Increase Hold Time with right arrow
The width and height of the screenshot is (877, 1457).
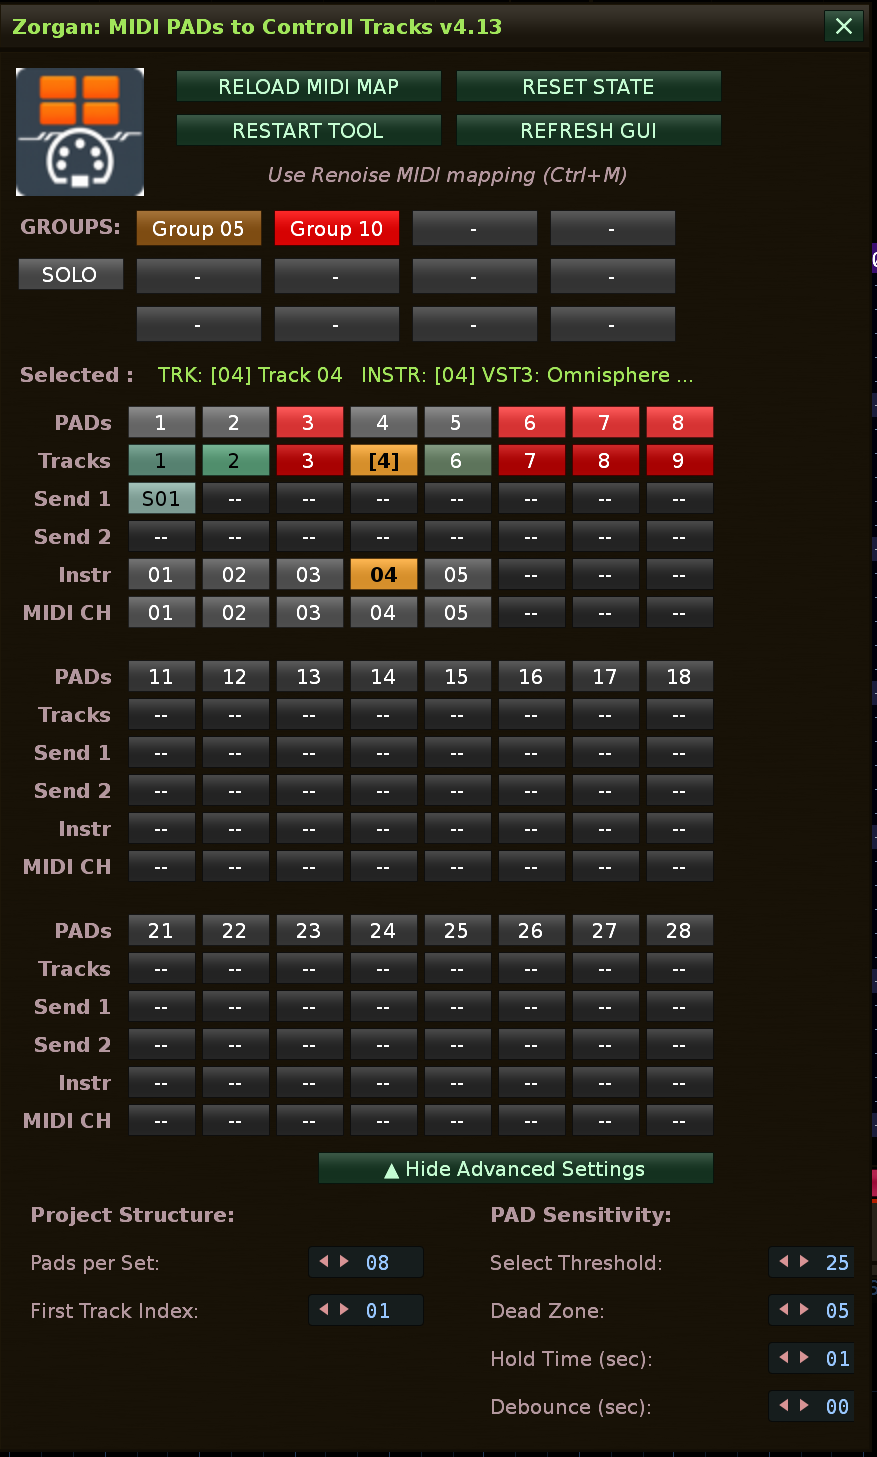coord(805,1358)
